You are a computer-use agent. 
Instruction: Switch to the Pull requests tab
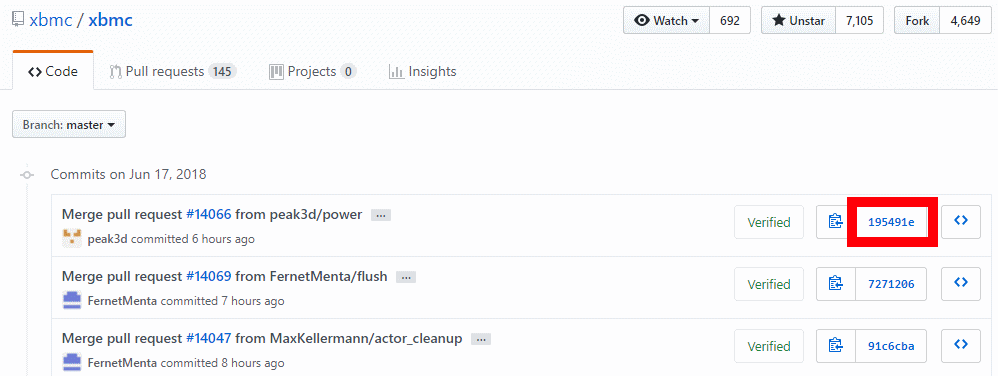(173, 71)
